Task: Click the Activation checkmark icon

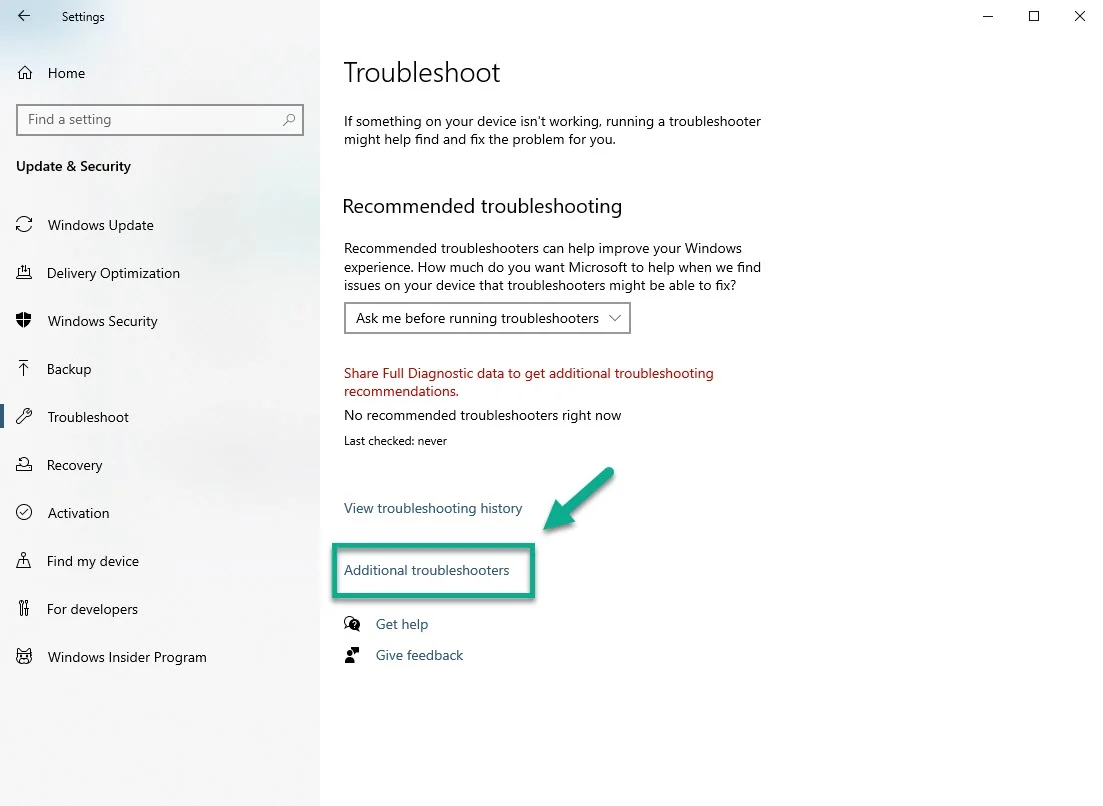Action: pyautogui.click(x=24, y=512)
